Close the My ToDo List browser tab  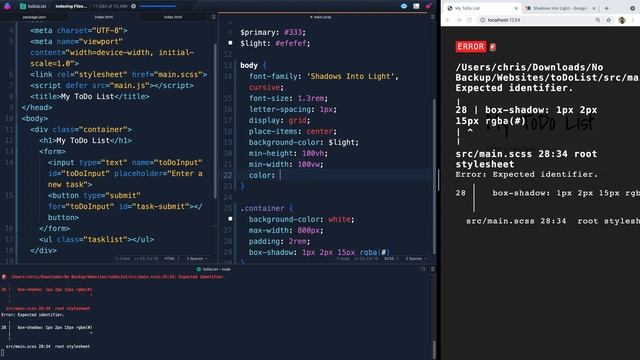pos(516,8)
